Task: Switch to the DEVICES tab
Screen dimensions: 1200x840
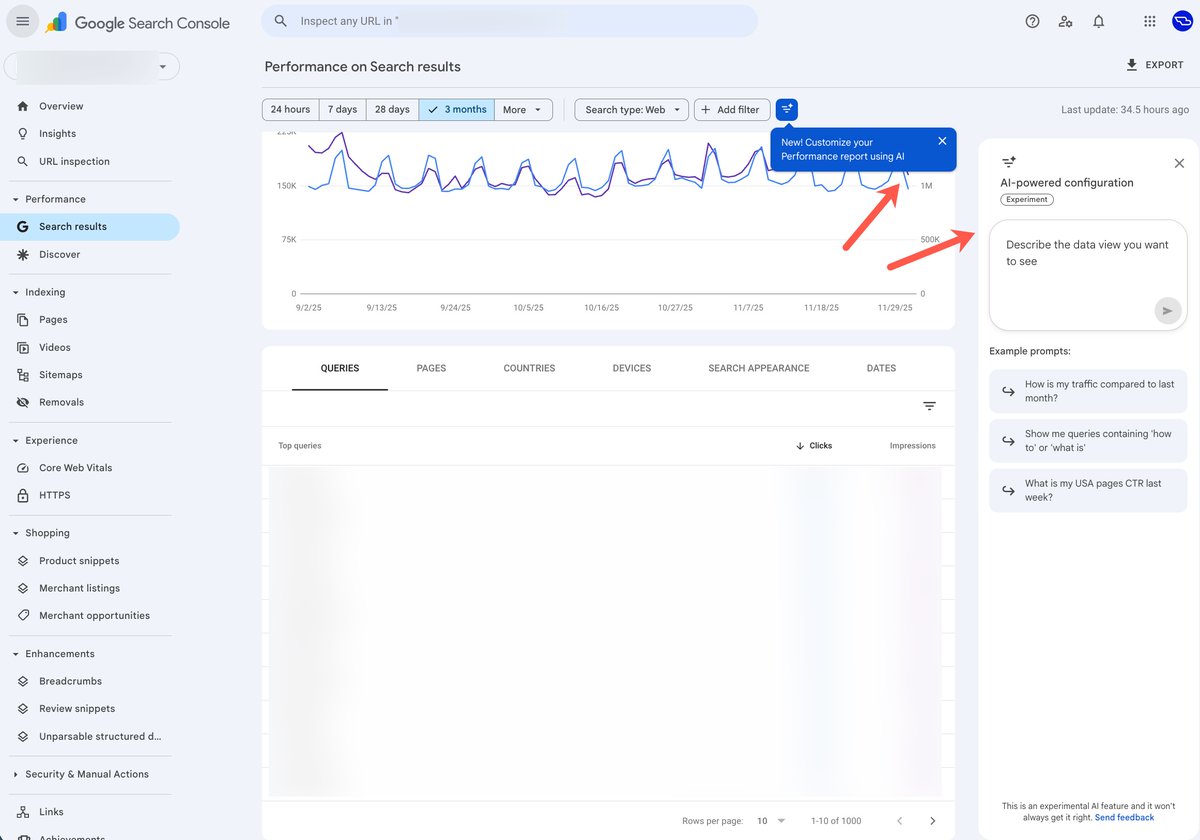Action: [632, 368]
